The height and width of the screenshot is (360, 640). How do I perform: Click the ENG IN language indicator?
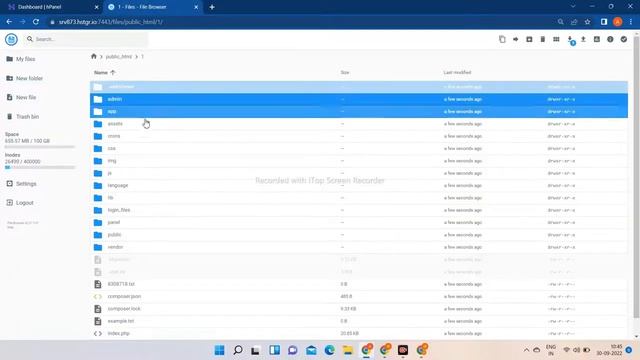[551, 350]
